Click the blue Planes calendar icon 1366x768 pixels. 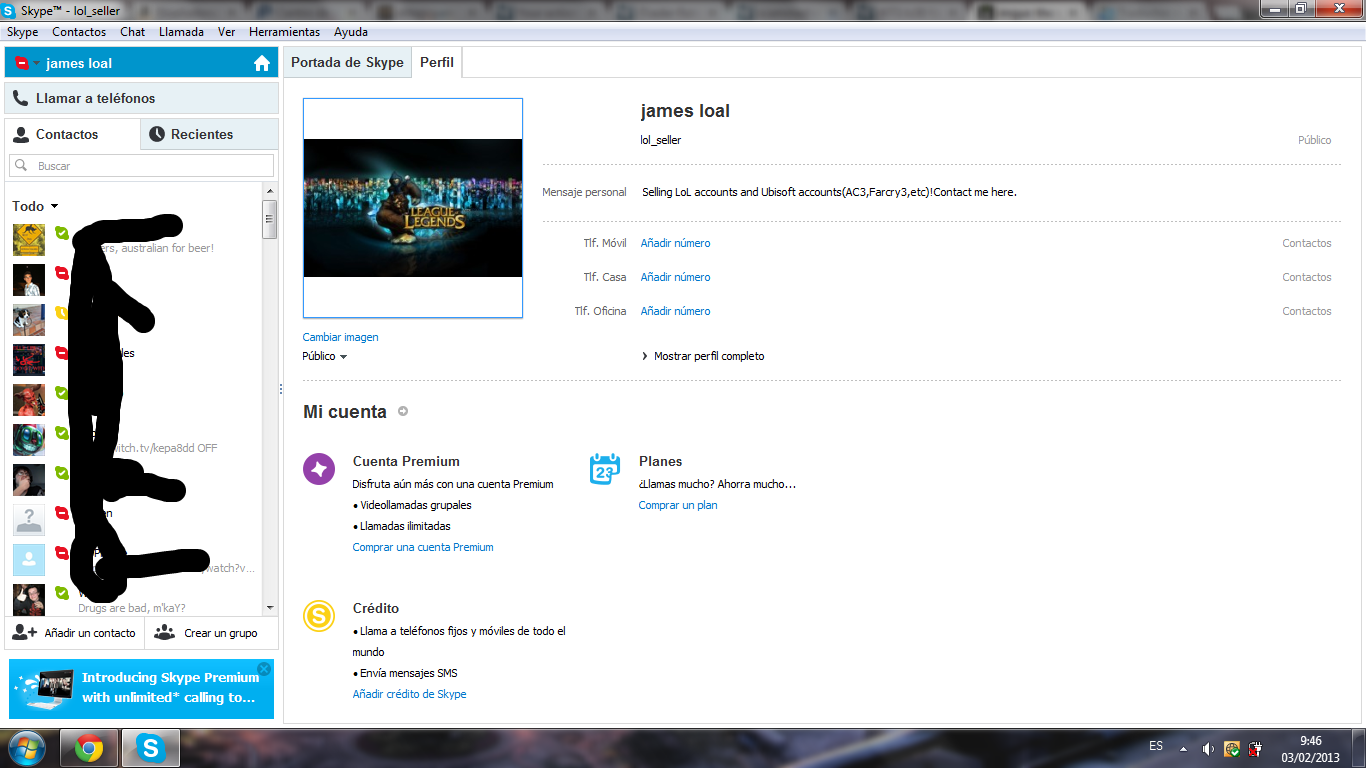click(x=605, y=469)
